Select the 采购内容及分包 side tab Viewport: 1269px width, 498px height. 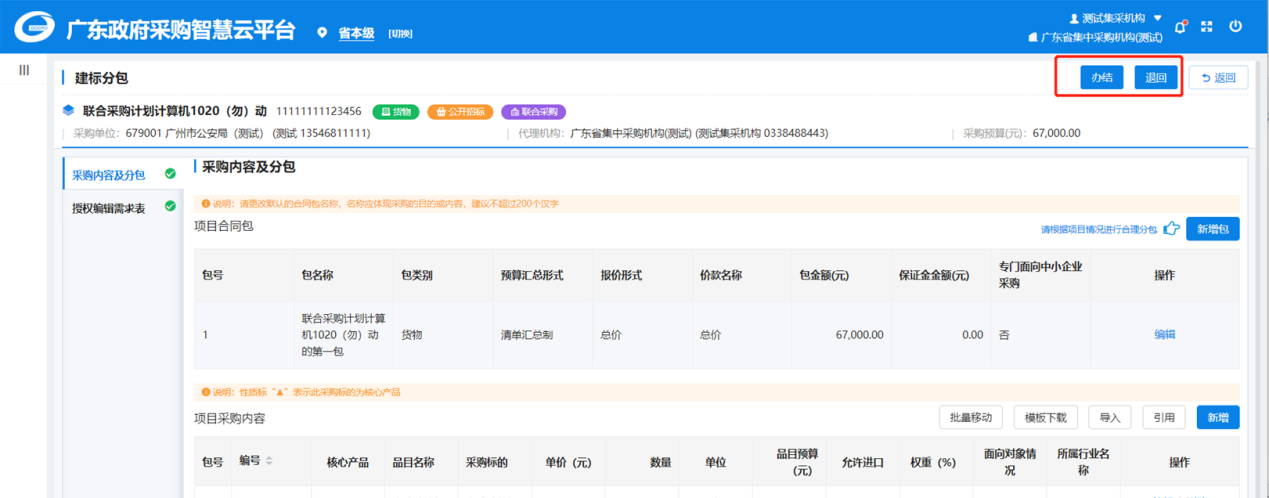108,175
